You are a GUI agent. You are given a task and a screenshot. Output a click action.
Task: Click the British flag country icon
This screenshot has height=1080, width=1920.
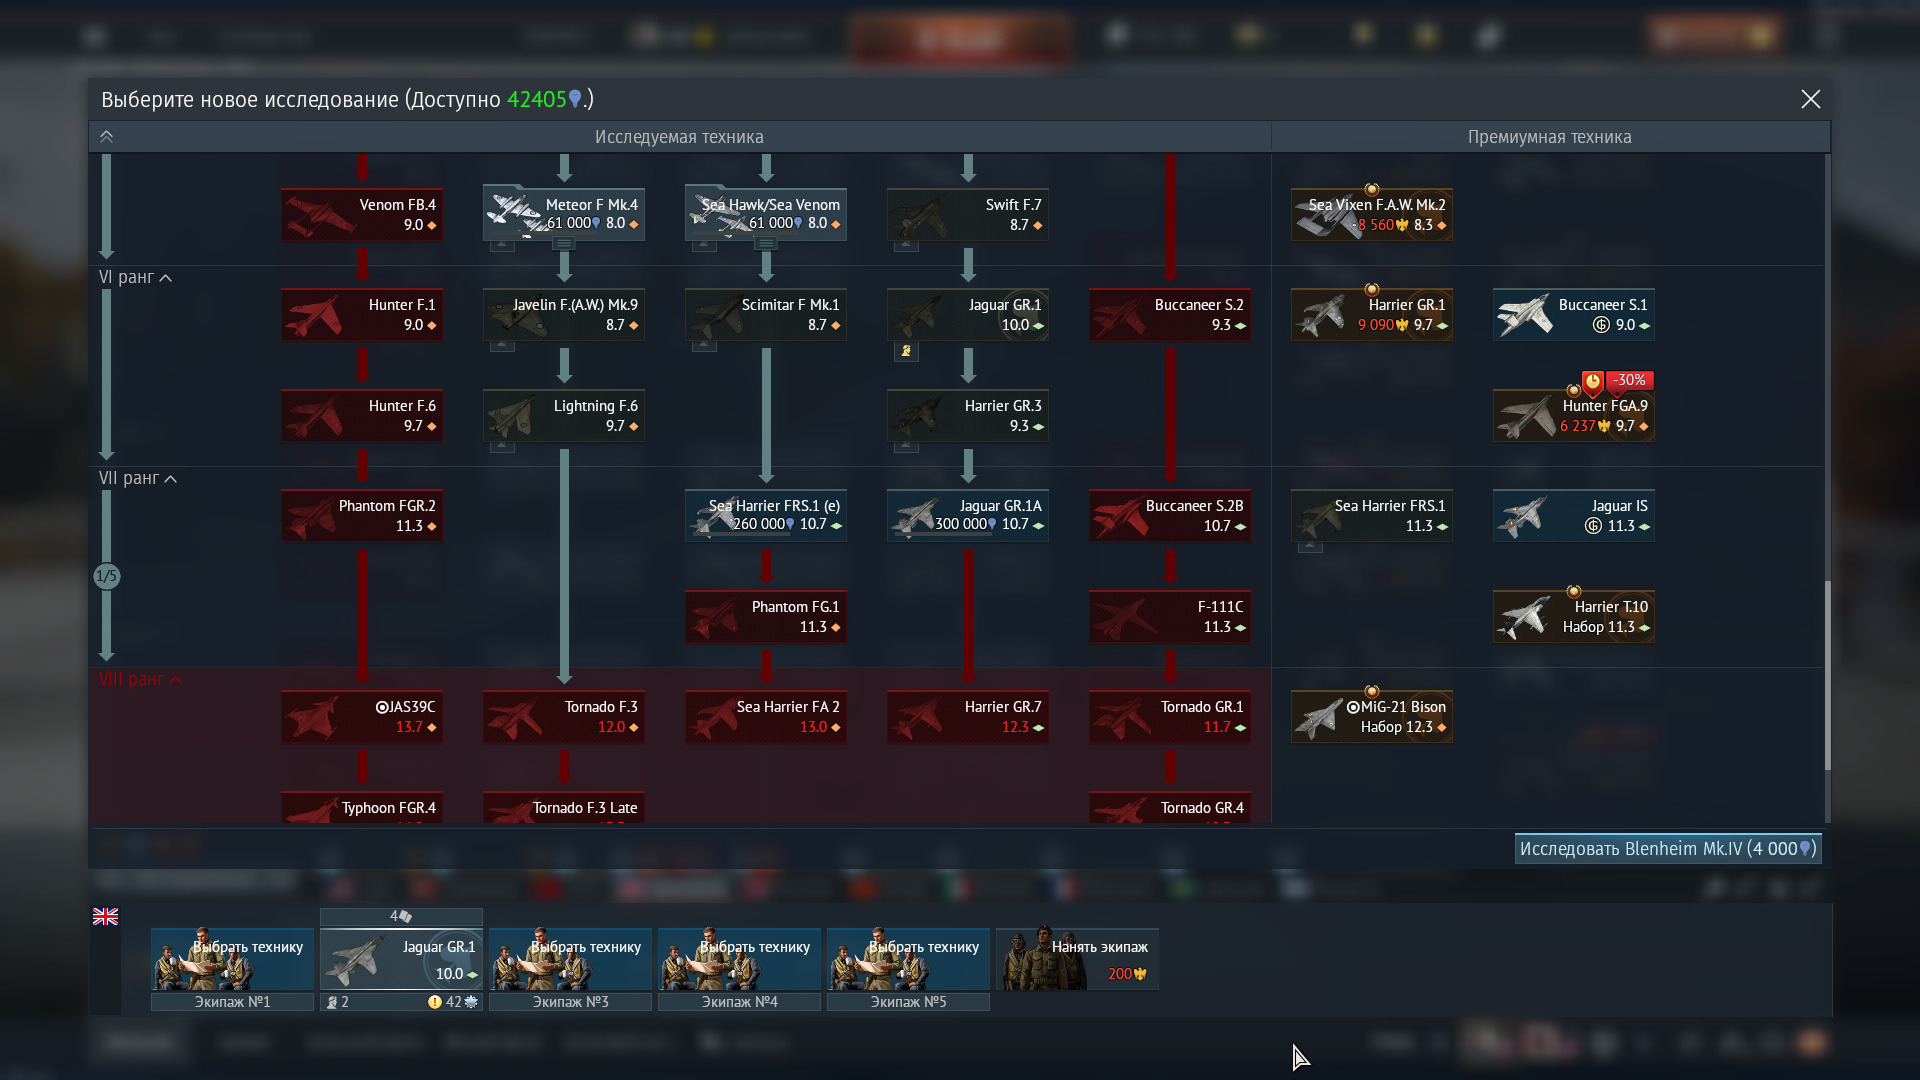pyautogui.click(x=105, y=916)
